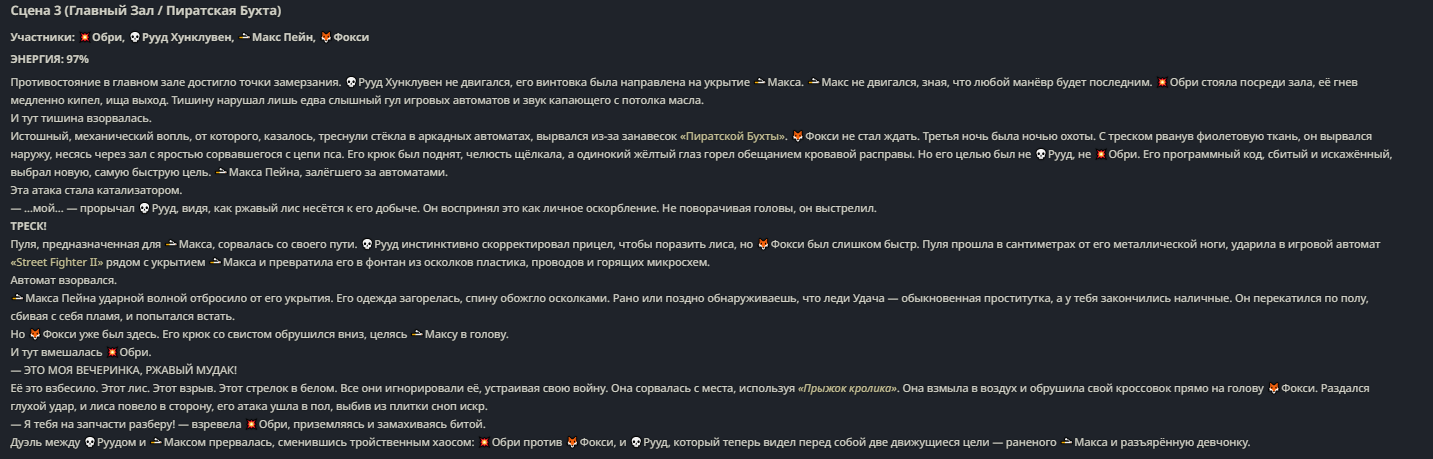This screenshot has width=1433, height=459.
Task: Click the explosion emoji after 'И тут вмешалась'
Action: (113, 352)
